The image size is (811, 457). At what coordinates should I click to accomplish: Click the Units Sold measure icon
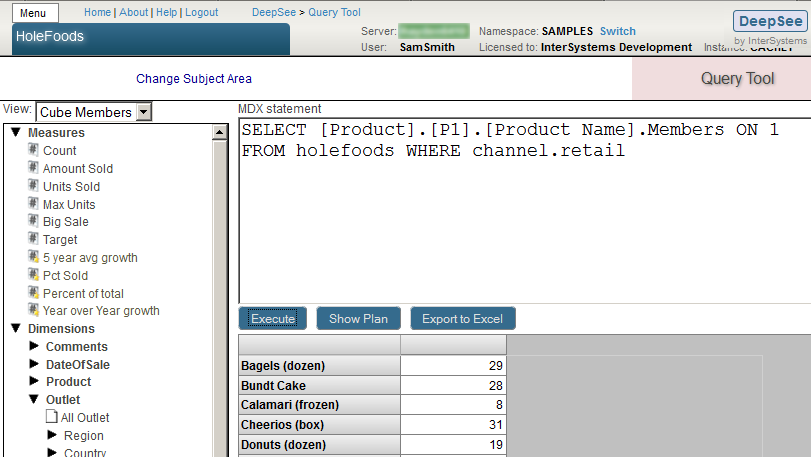(33, 186)
